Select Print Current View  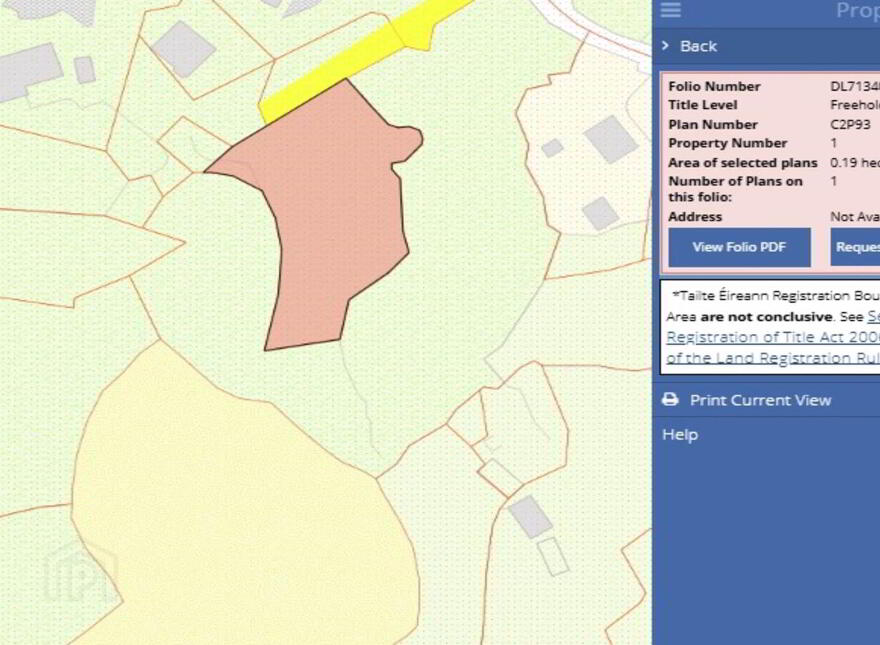point(760,400)
